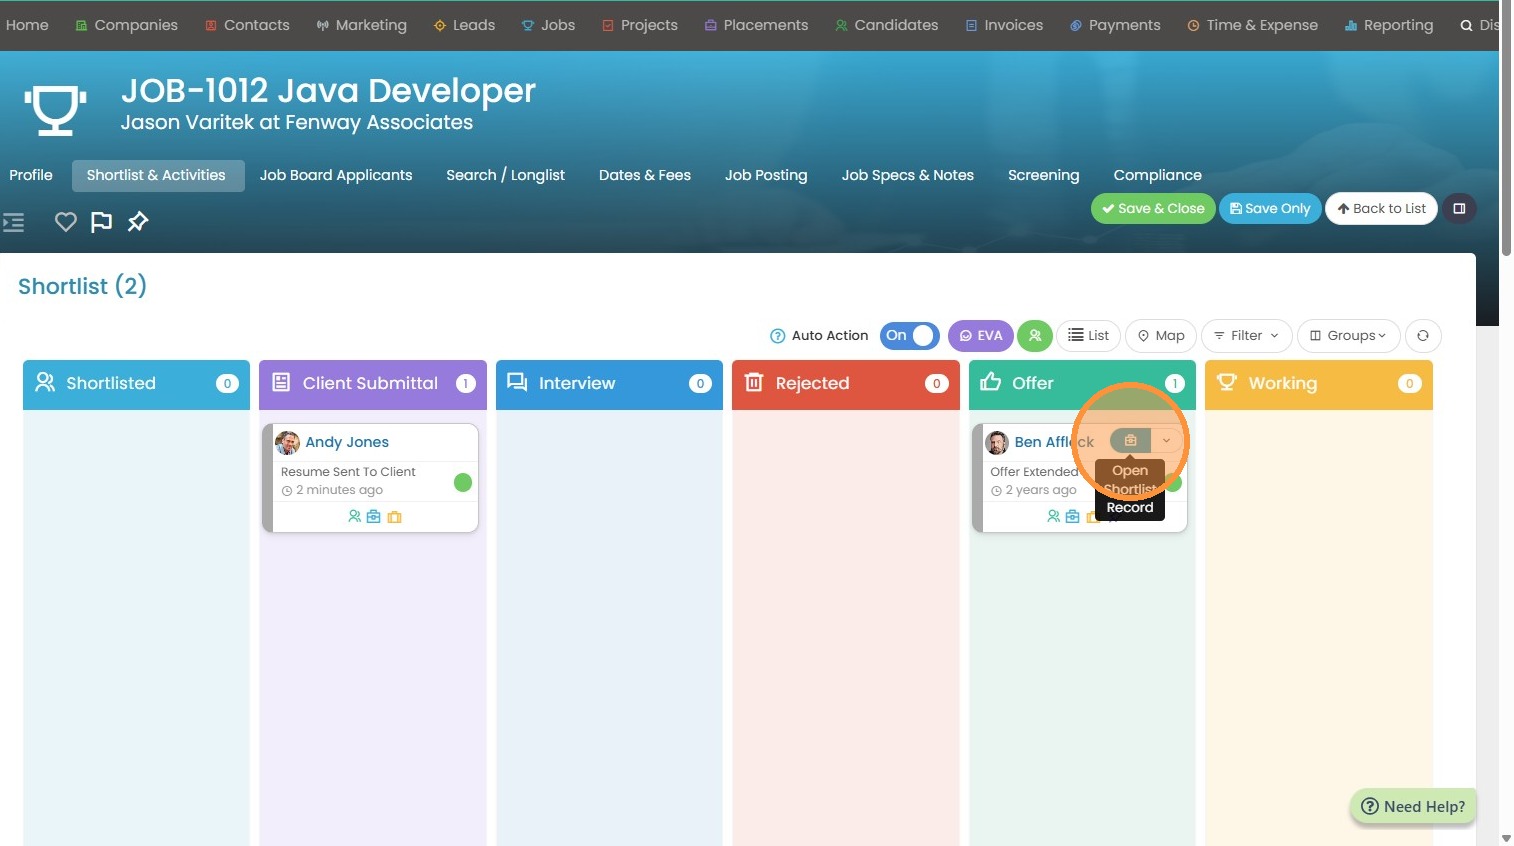
Task: Turn off the Auto Action switch
Action: tap(910, 336)
